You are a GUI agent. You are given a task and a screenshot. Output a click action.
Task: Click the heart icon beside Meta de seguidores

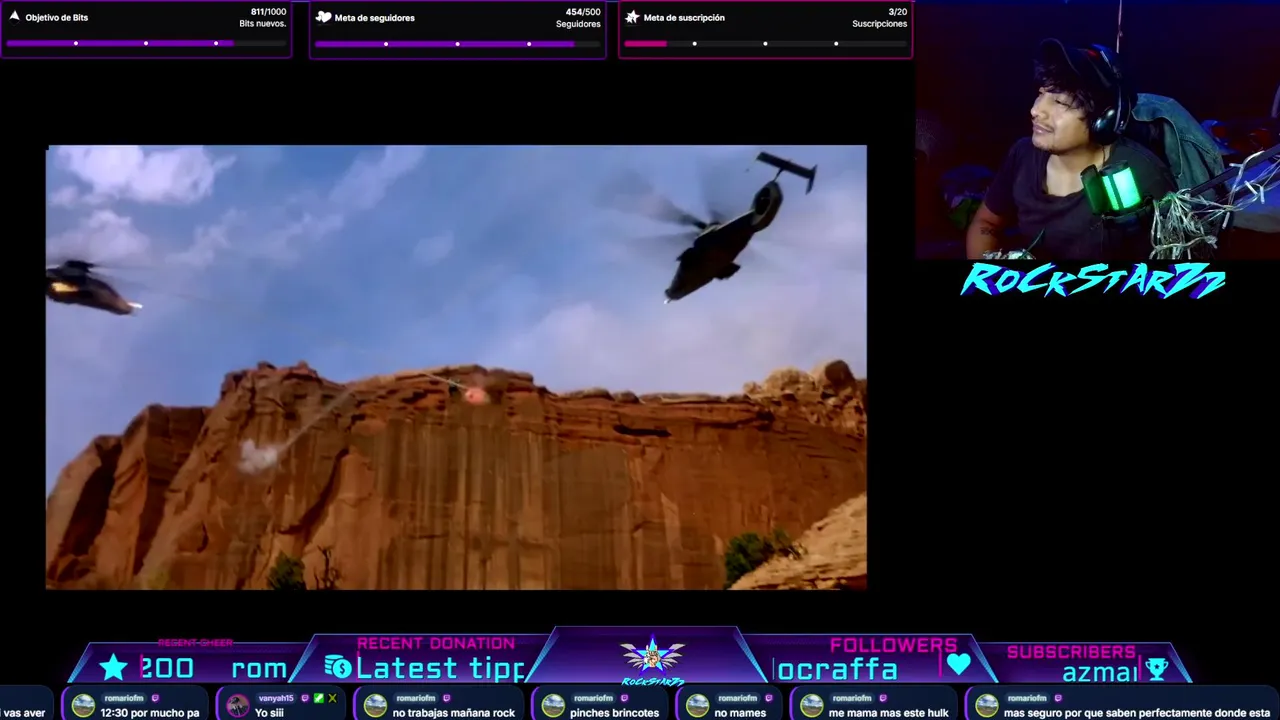[323, 17]
